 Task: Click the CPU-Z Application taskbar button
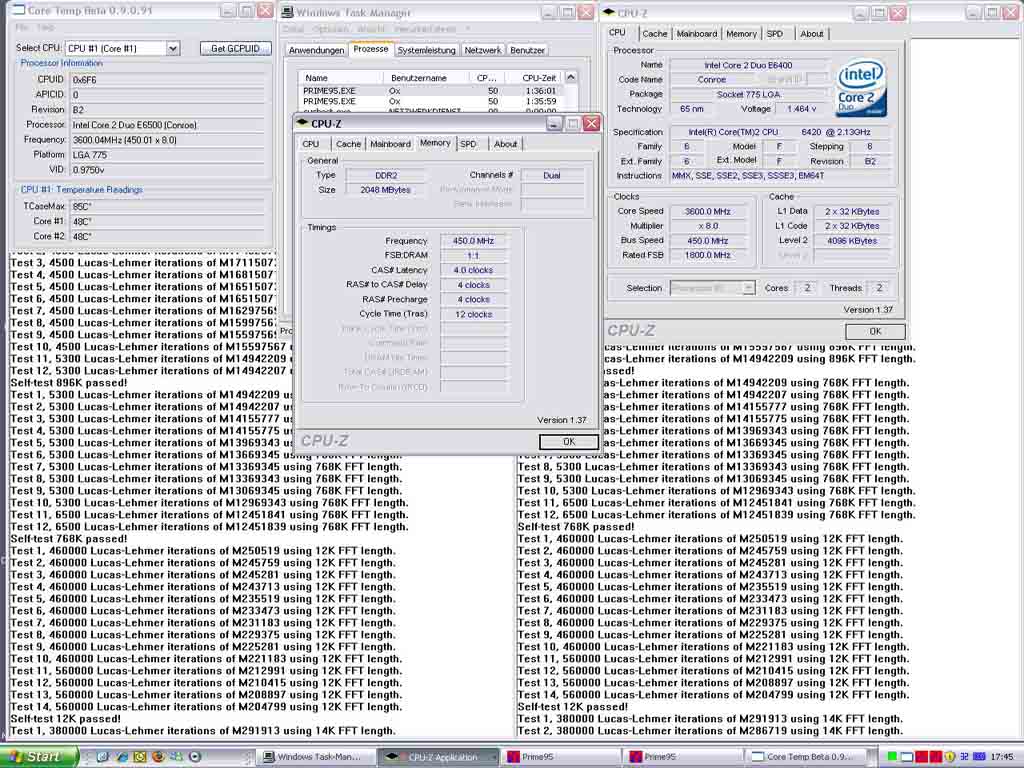coord(440,757)
